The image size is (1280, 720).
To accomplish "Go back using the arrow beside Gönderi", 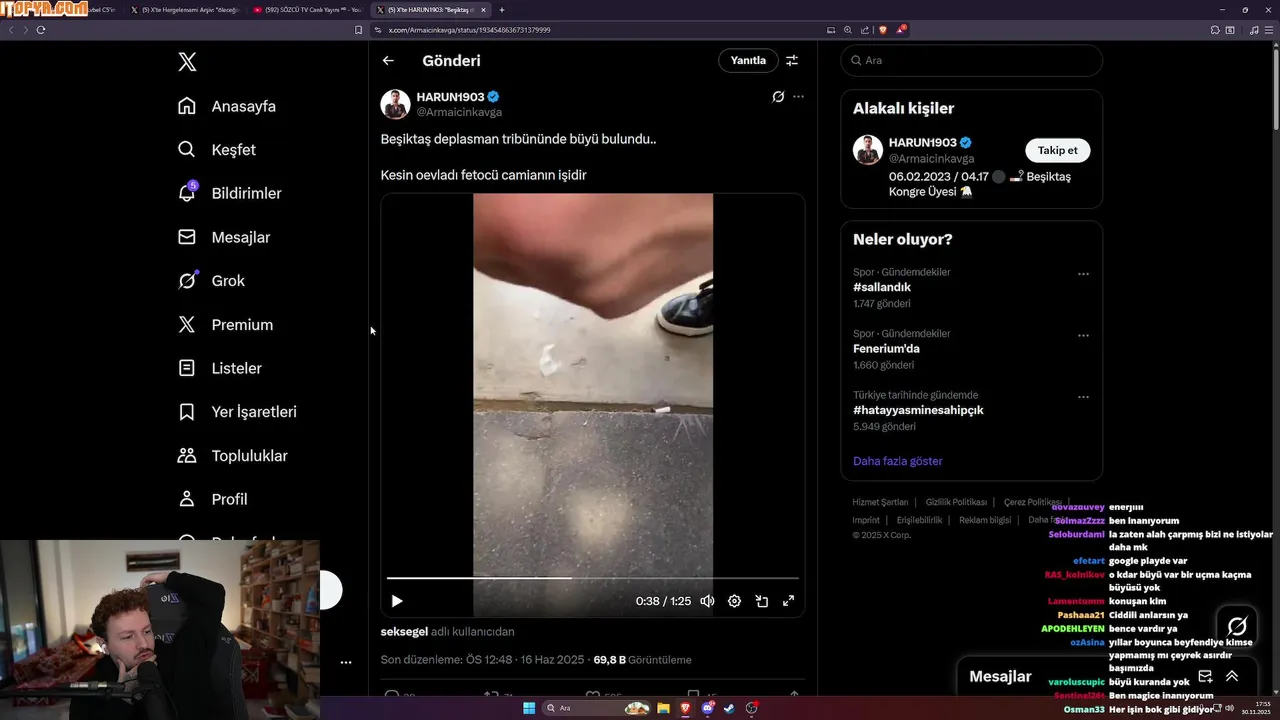I will (388, 60).
